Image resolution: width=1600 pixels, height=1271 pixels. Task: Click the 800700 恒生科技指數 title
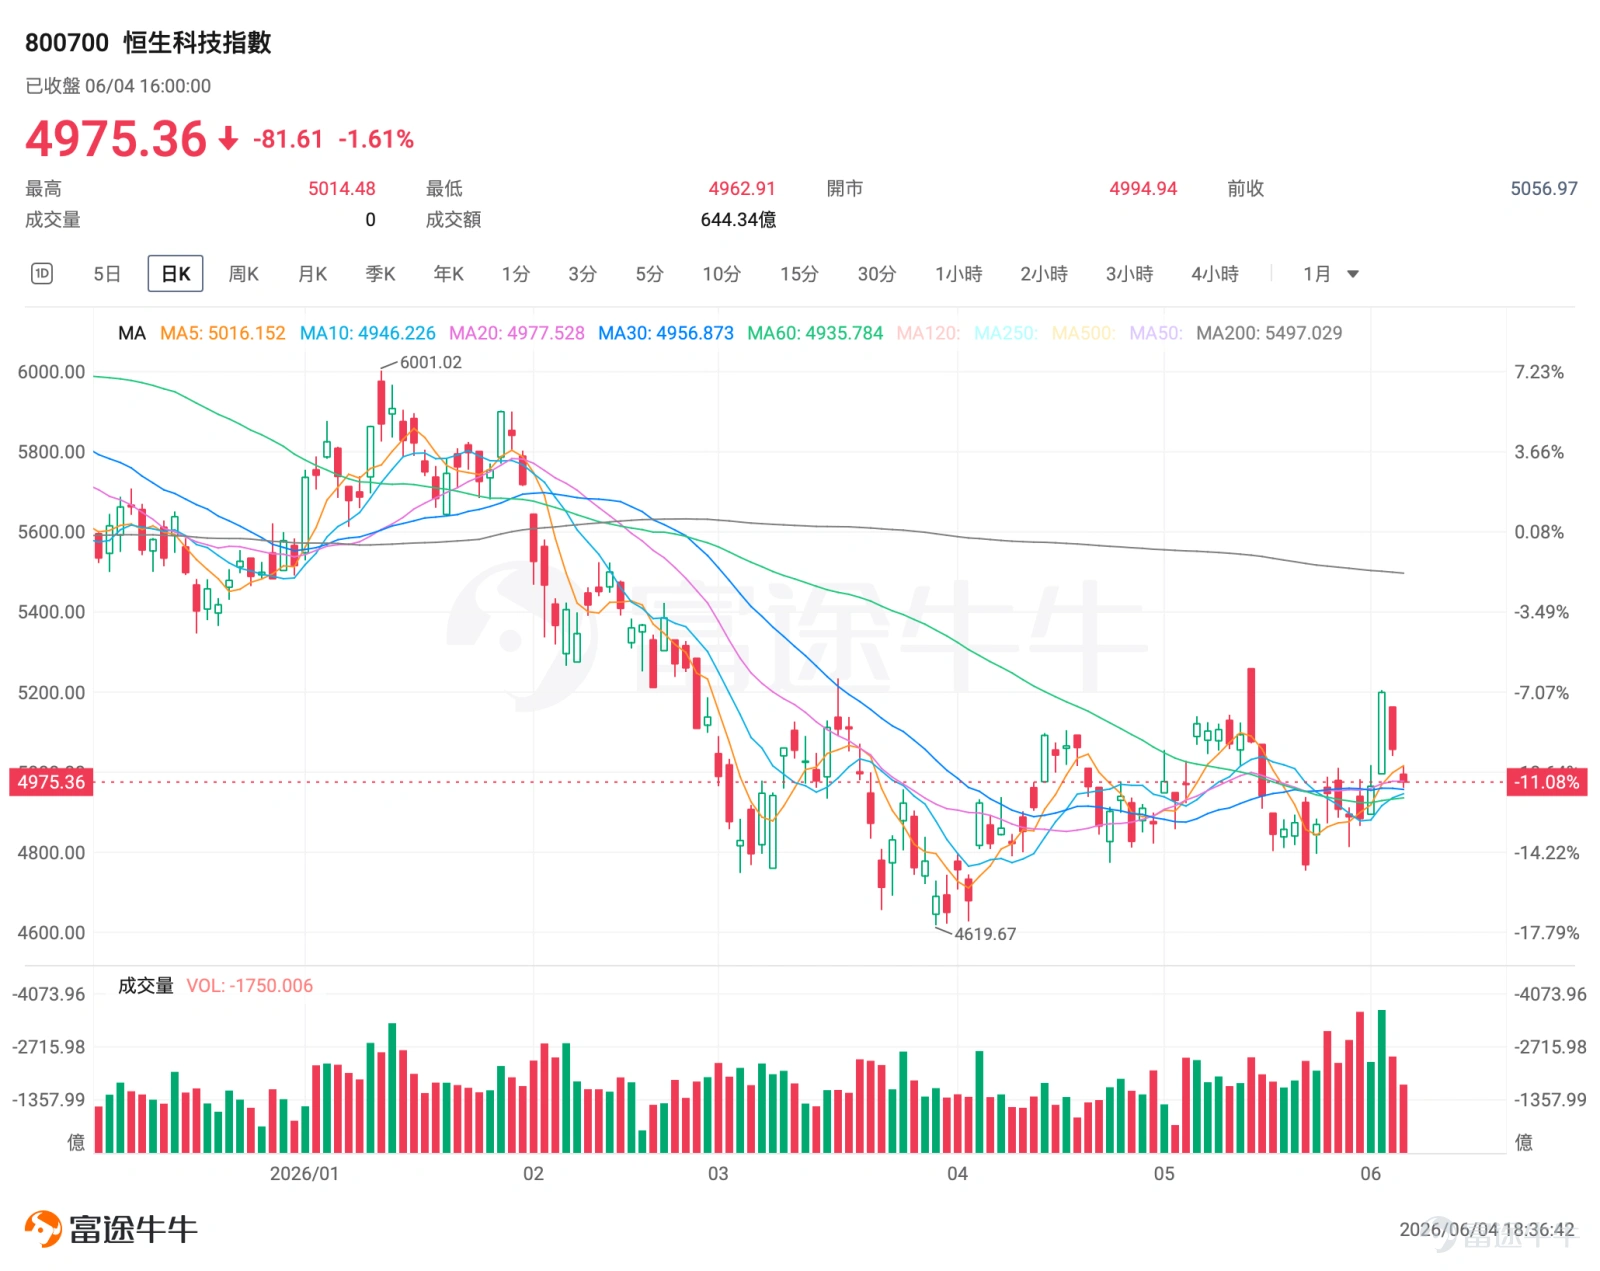[148, 43]
